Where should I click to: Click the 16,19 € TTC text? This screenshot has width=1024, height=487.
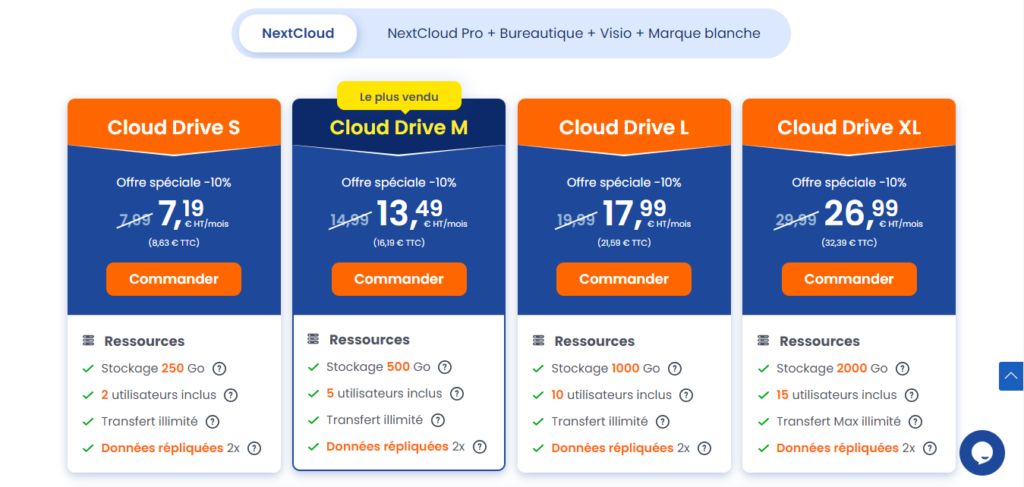(399, 243)
